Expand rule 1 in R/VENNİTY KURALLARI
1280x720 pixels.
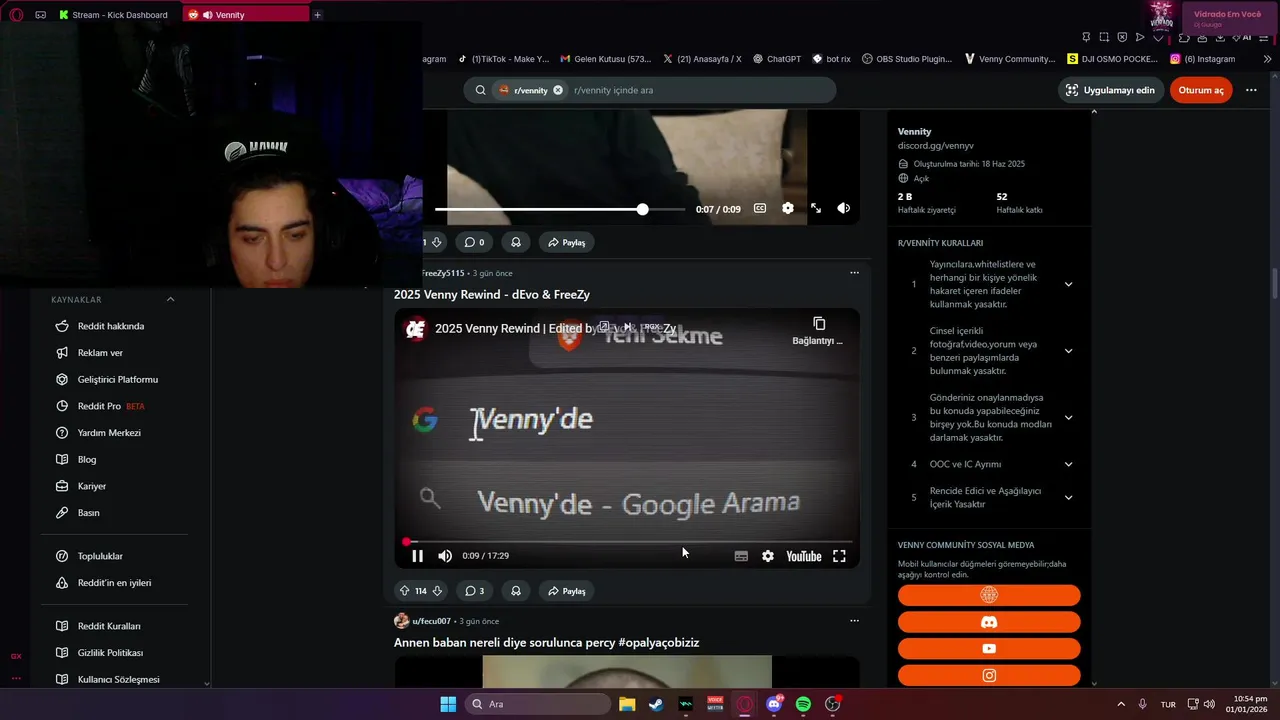[1068, 284]
